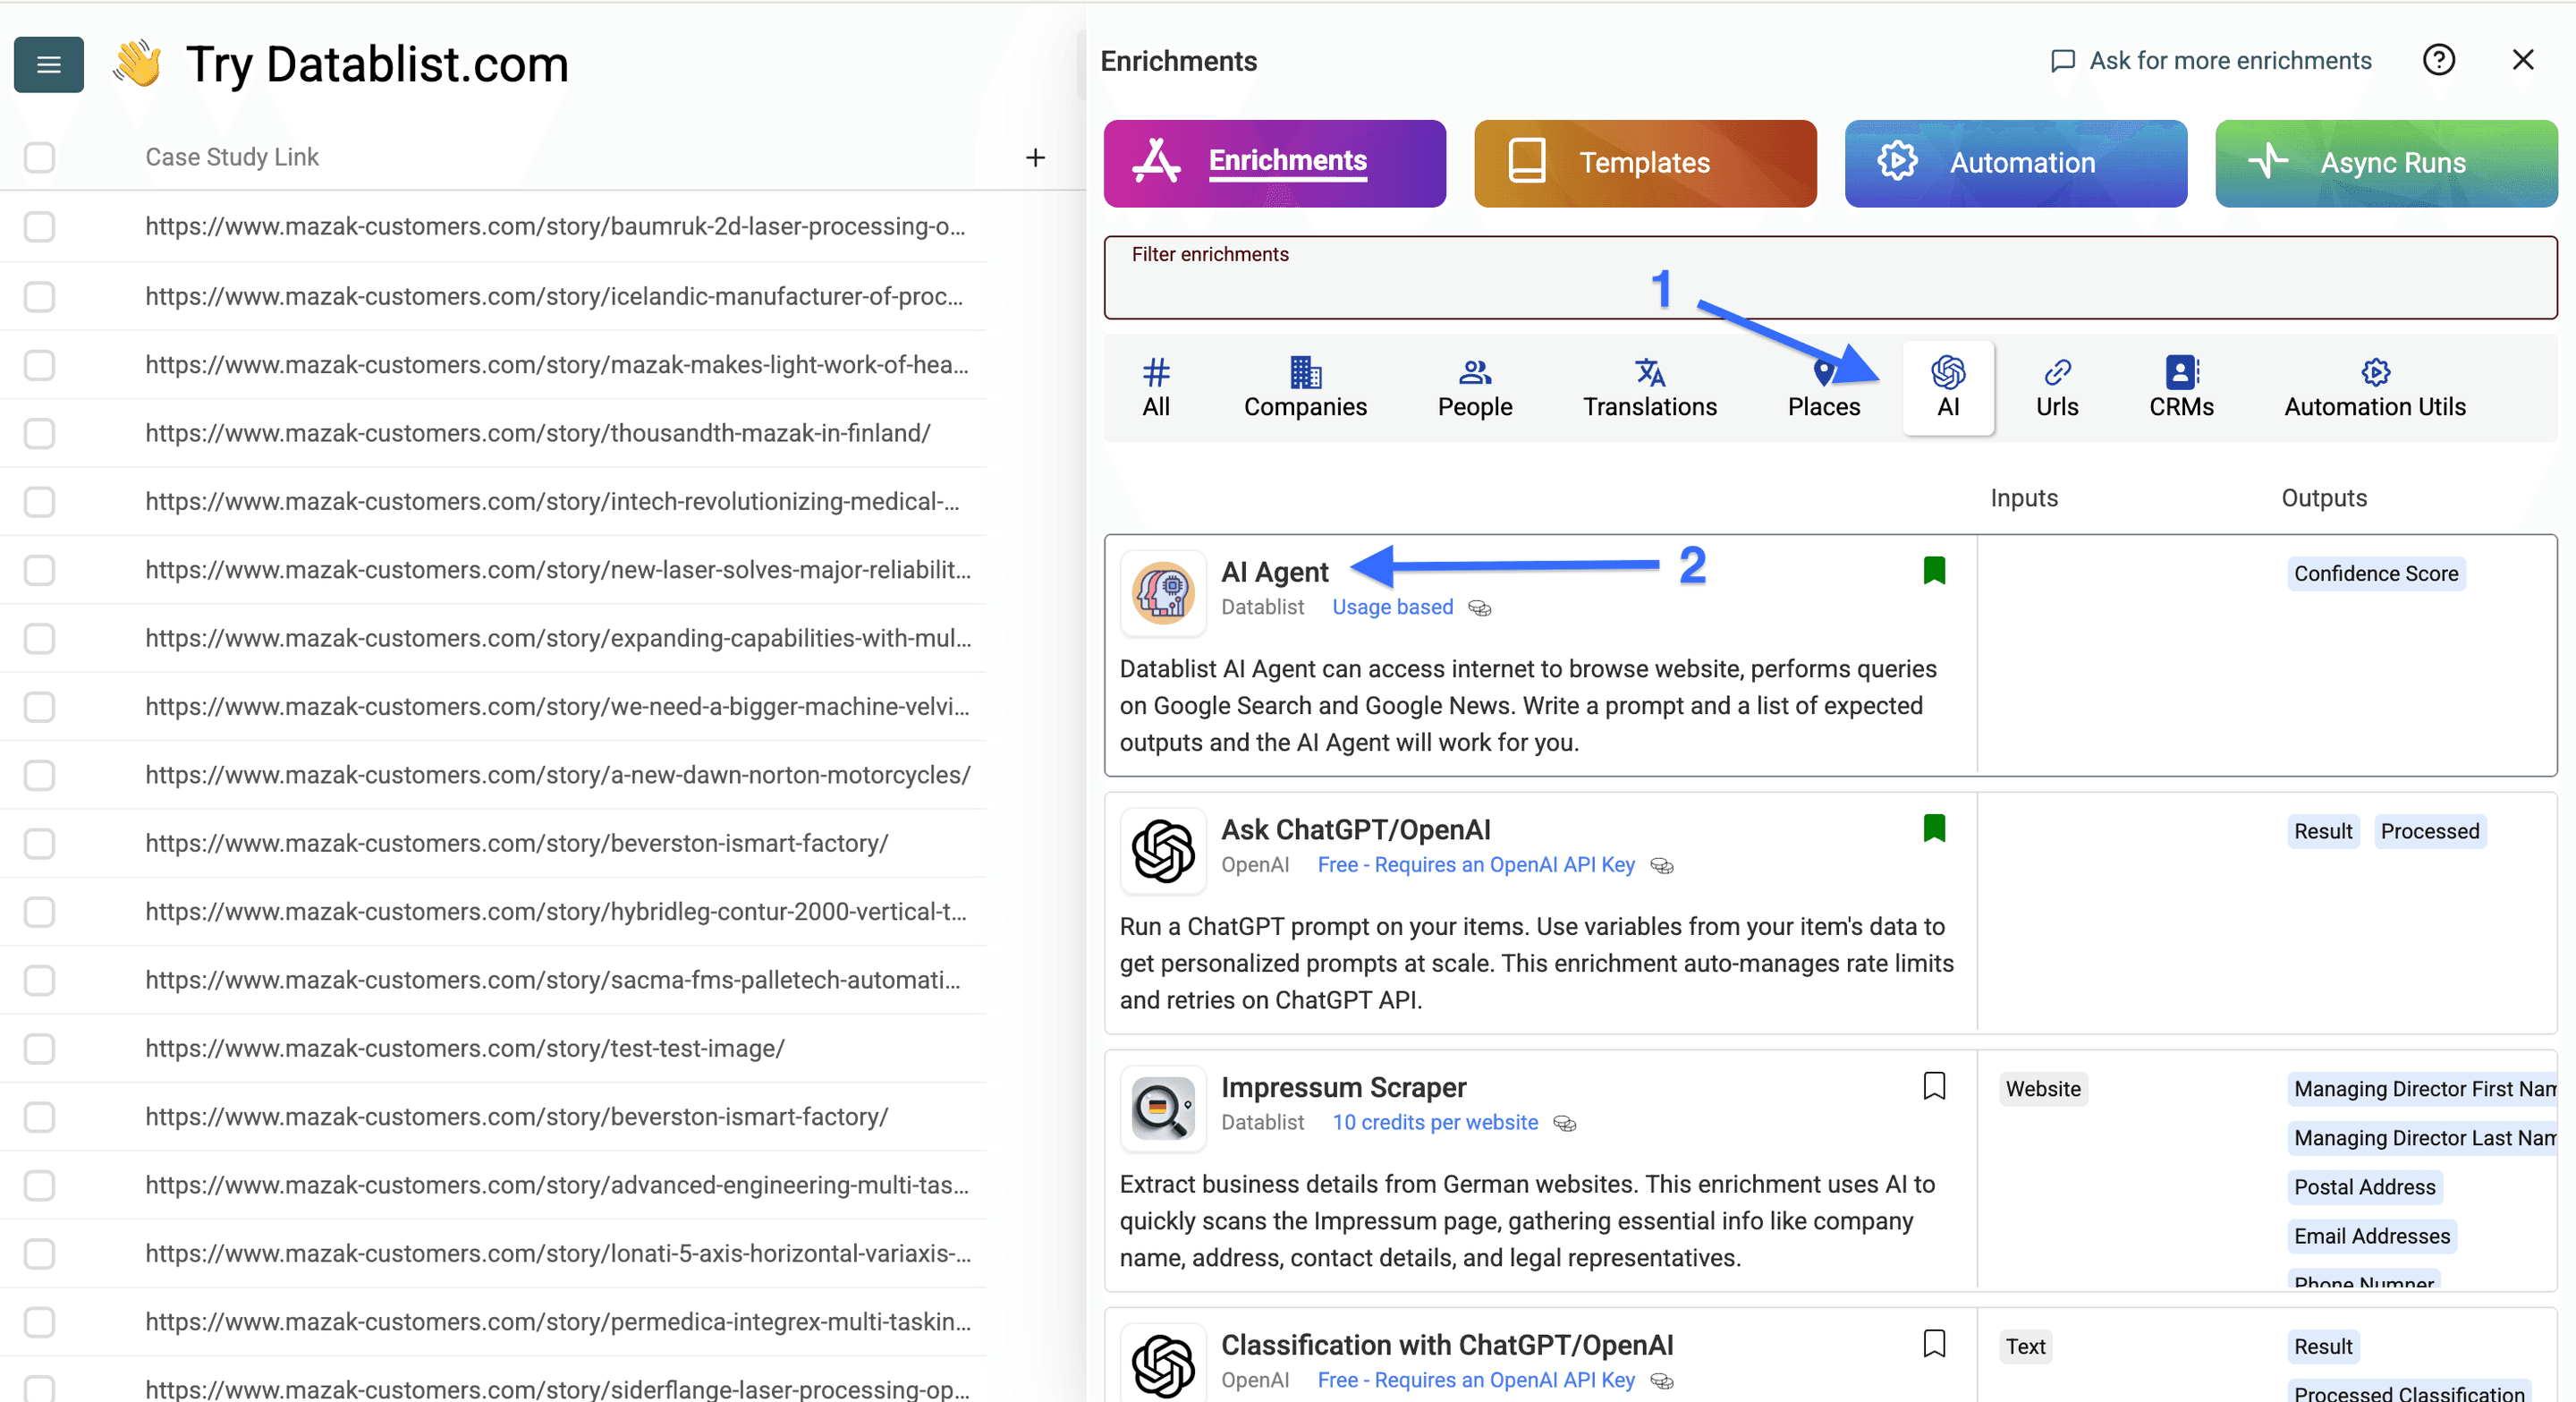
Task: Filter by Places category
Action: 1823,388
